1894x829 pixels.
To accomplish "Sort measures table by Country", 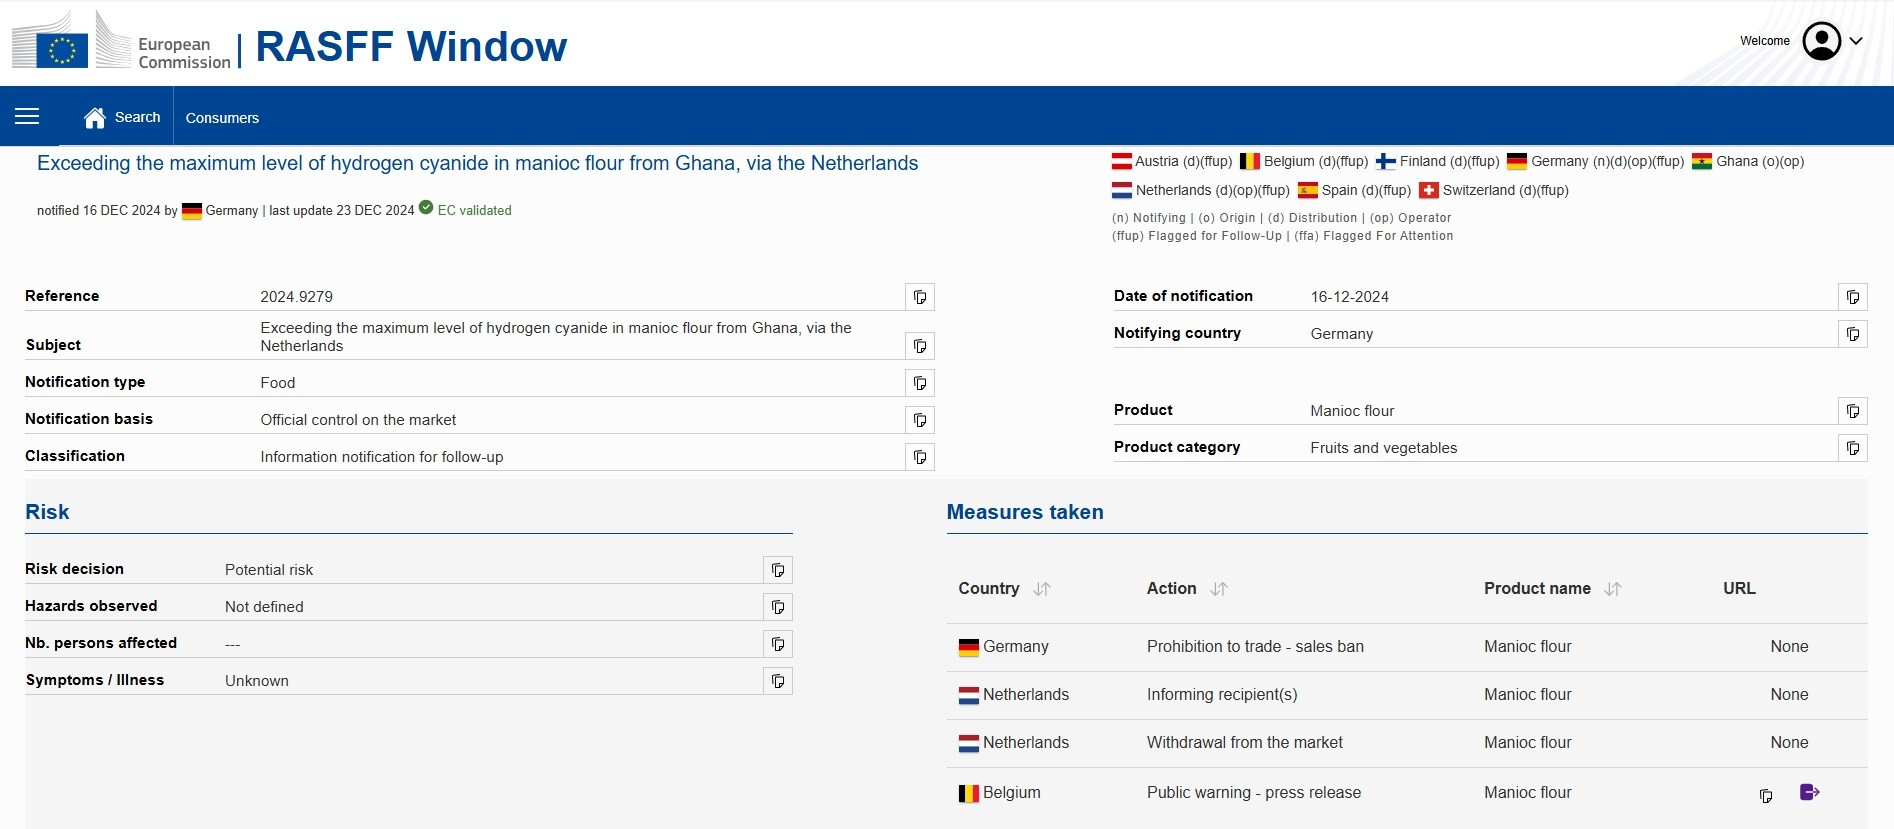I will pyautogui.click(x=1042, y=589).
